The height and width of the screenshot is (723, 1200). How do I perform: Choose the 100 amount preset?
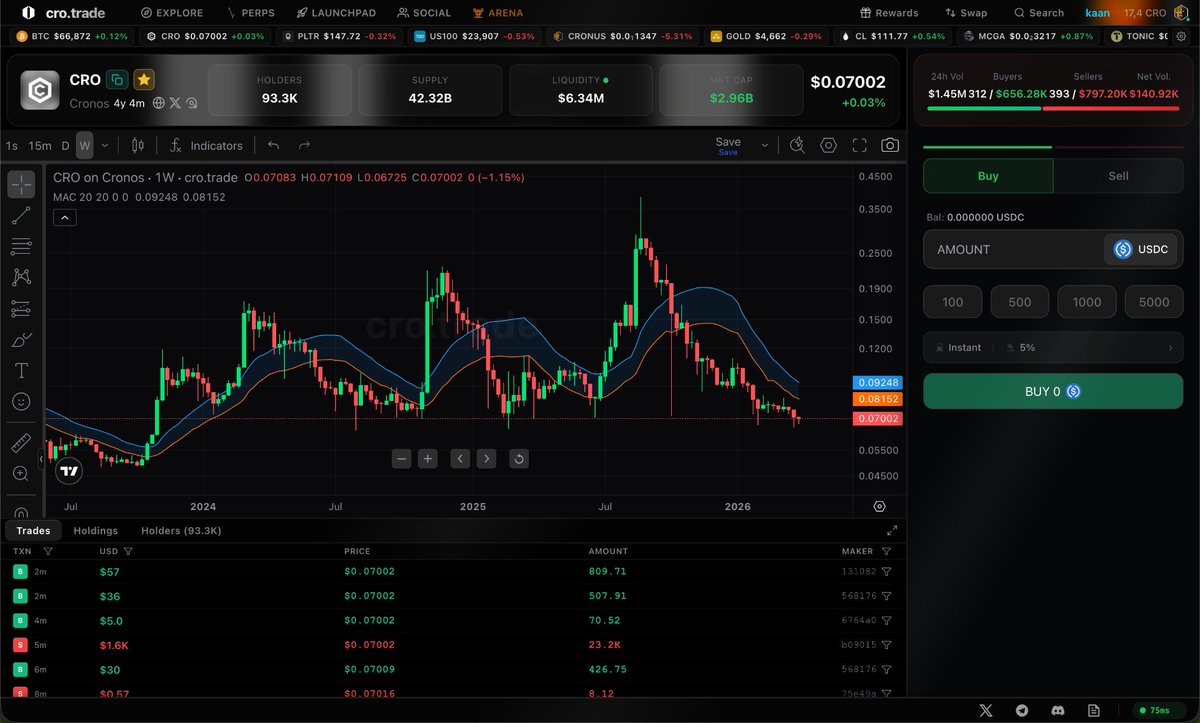point(953,302)
